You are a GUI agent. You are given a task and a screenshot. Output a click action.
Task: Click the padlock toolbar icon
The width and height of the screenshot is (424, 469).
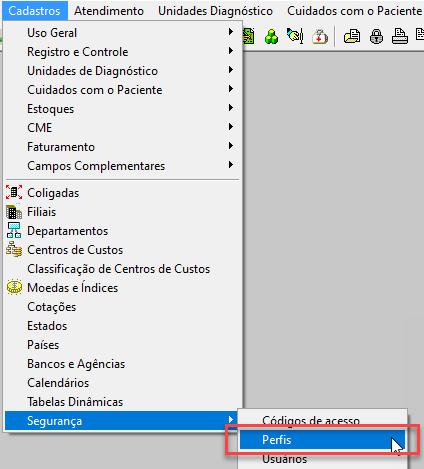376,36
